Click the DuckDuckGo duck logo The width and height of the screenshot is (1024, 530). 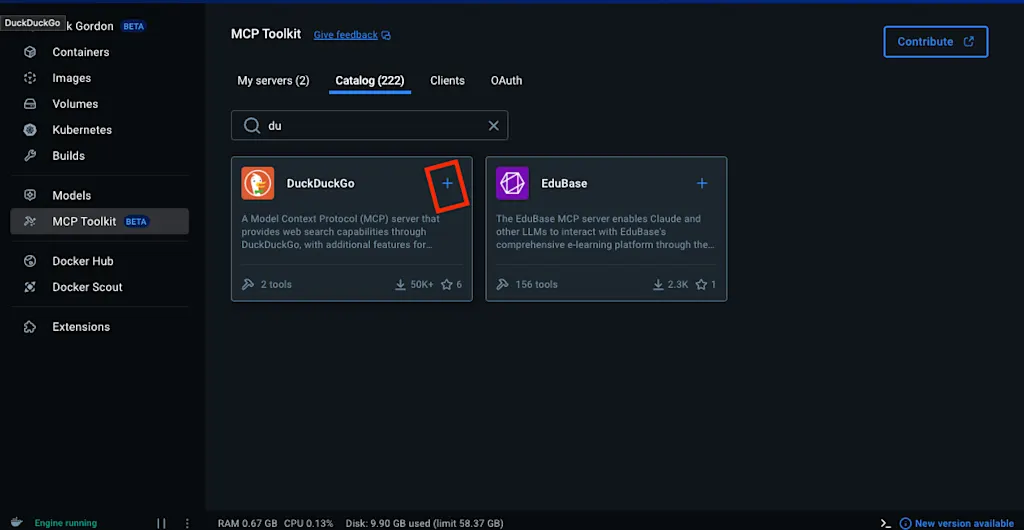click(x=257, y=183)
